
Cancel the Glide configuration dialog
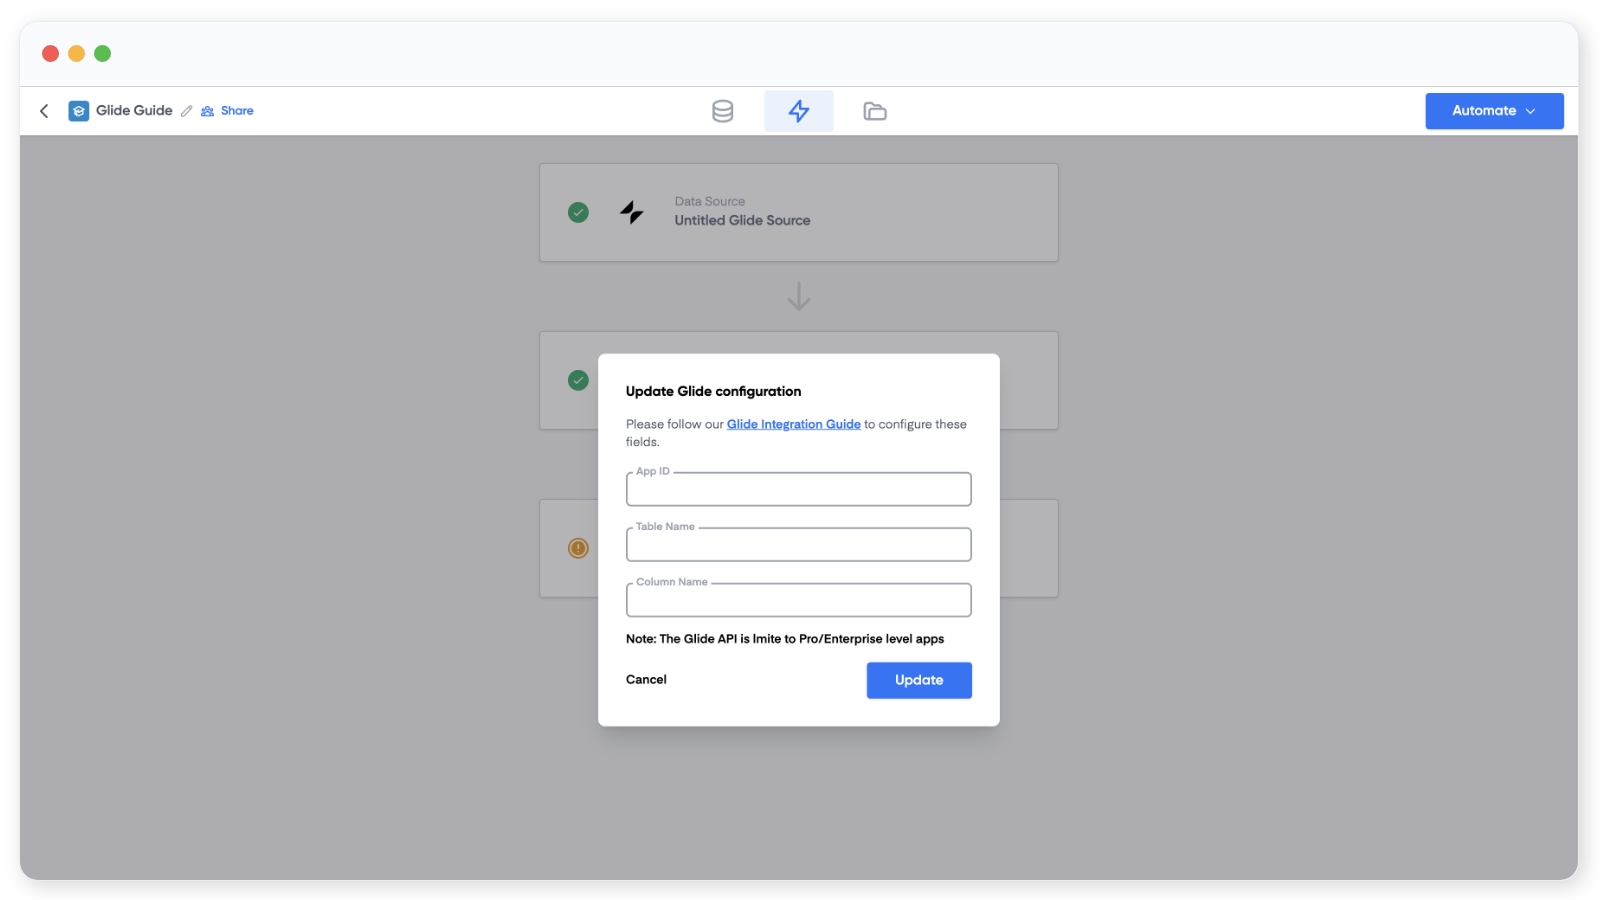[646, 680]
